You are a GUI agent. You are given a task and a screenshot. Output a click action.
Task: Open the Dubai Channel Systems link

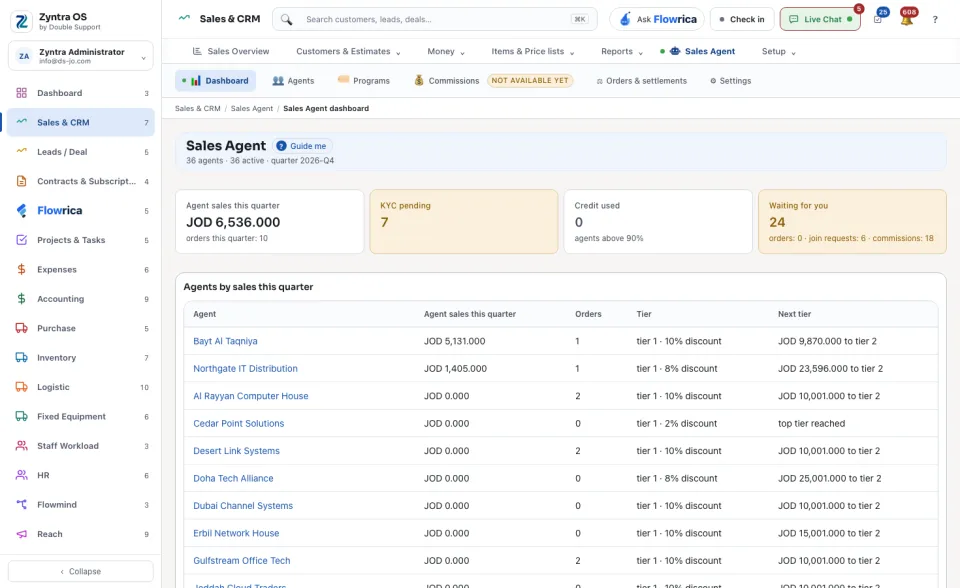[x=243, y=506]
